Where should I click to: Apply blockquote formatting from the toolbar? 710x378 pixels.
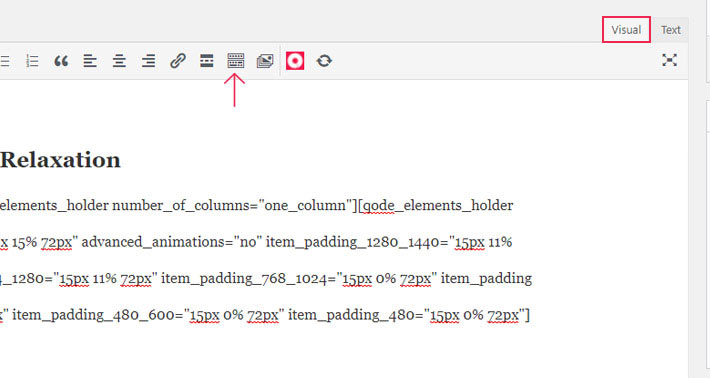[x=61, y=61]
